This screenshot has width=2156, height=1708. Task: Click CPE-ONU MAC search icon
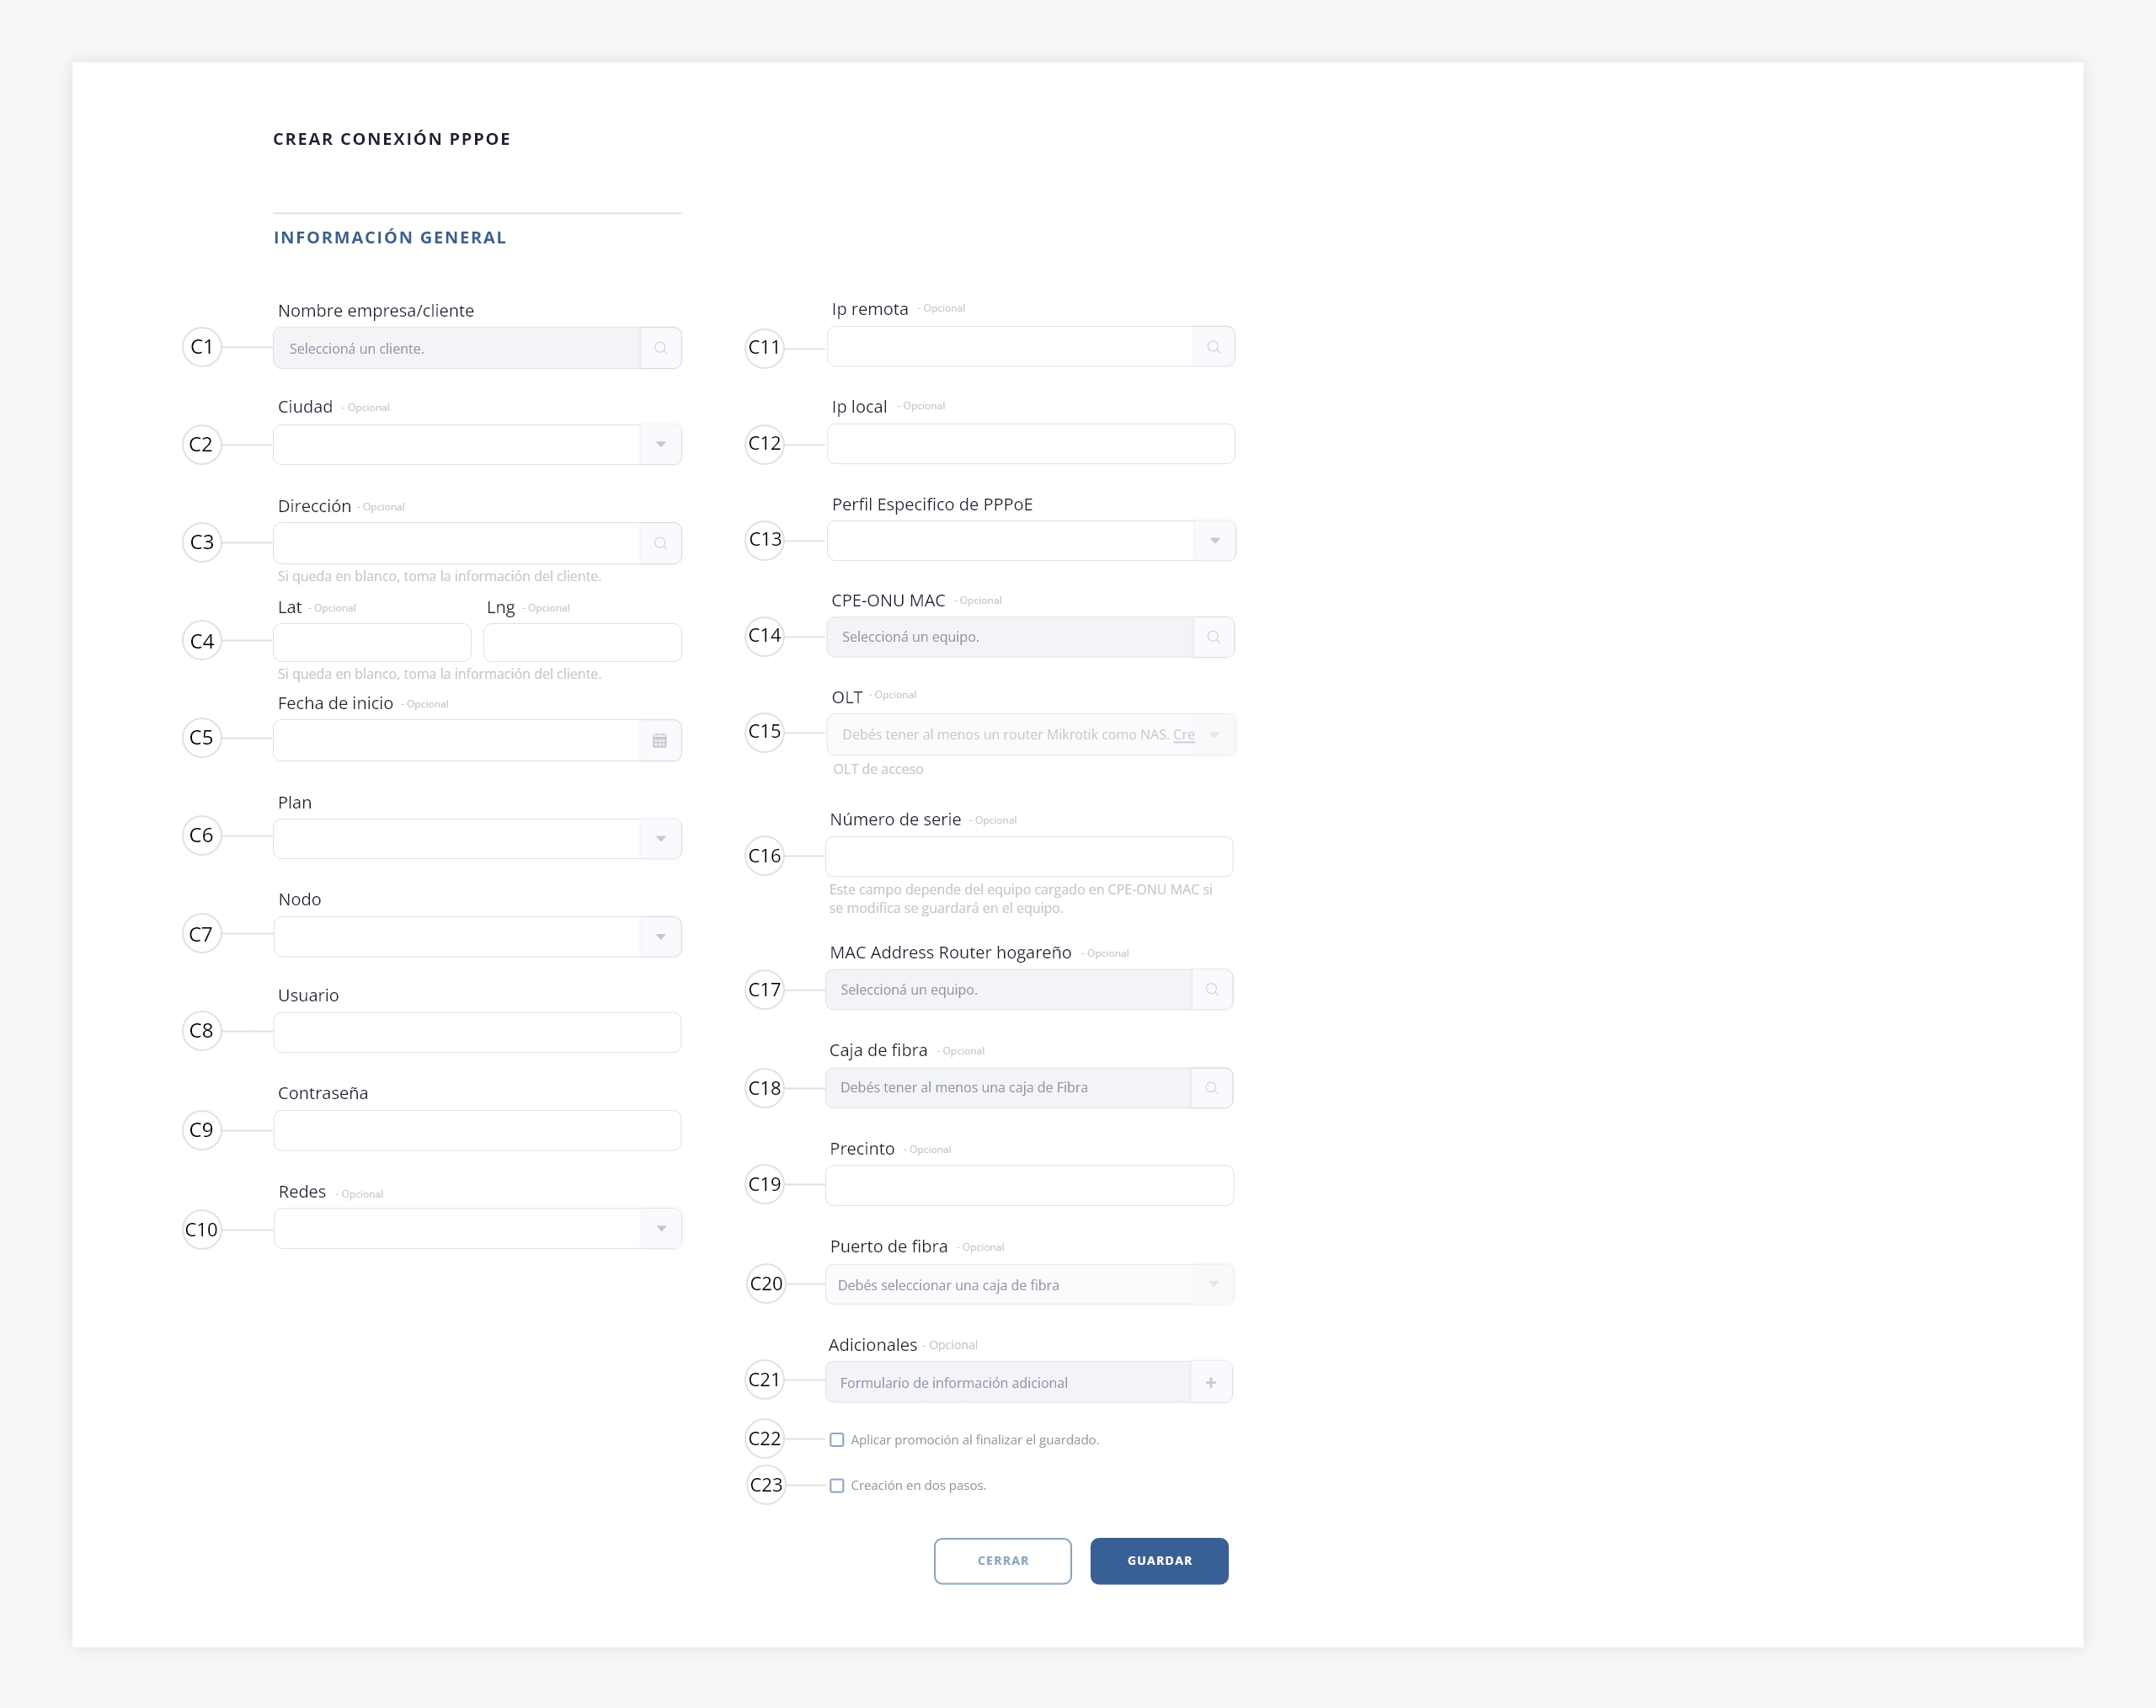[x=1213, y=637]
